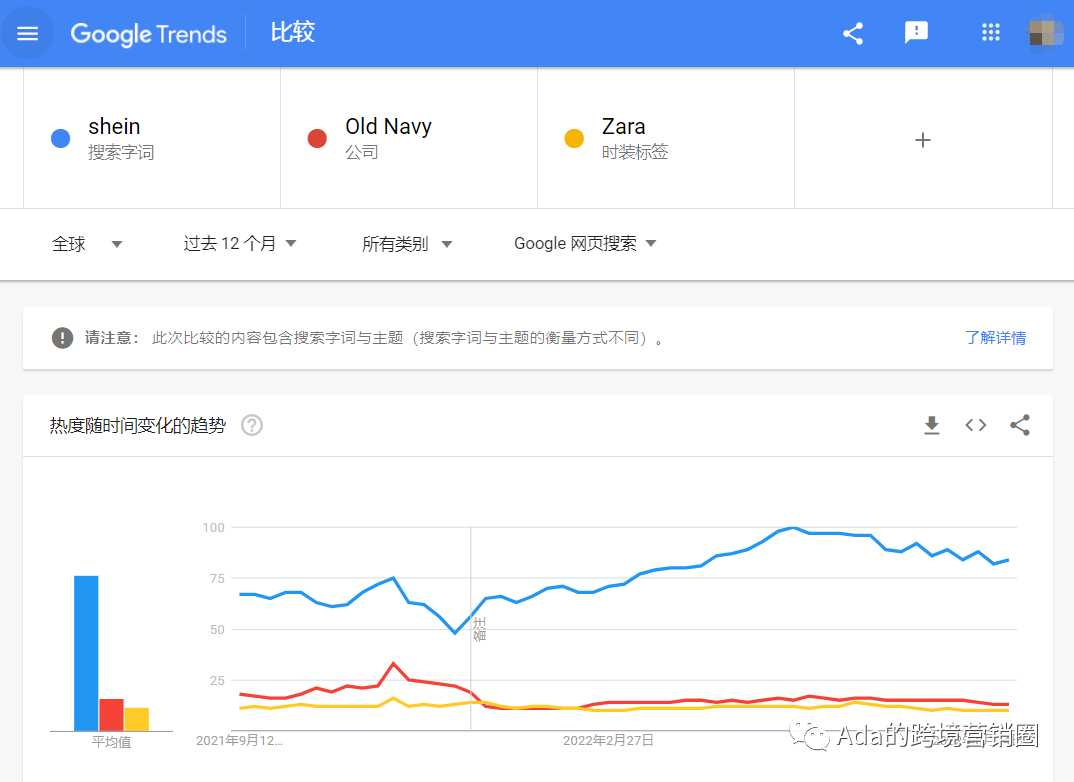Viewport: 1074px width, 782px height.
Task: Open the user account avatar
Action: [1045, 33]
